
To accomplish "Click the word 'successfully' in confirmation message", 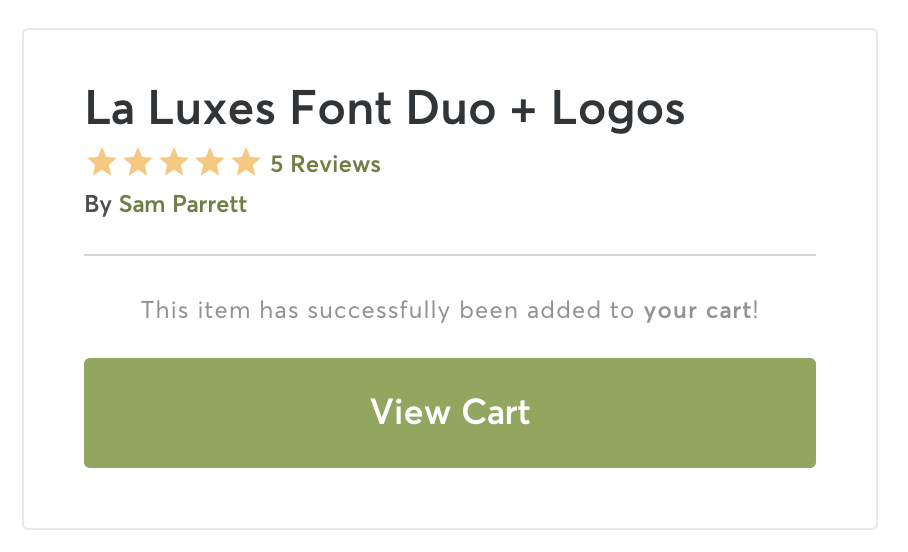I will 378,311.
